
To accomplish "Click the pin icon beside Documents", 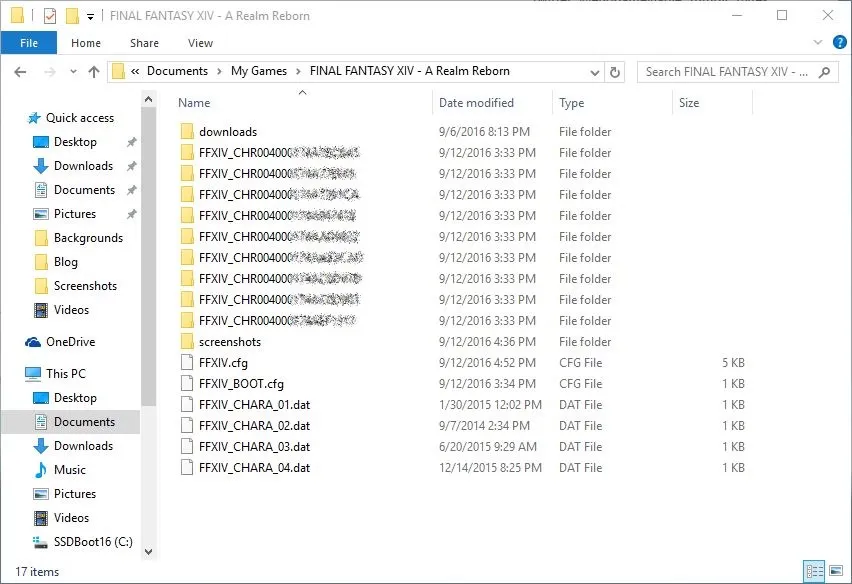I will [131, 190].
